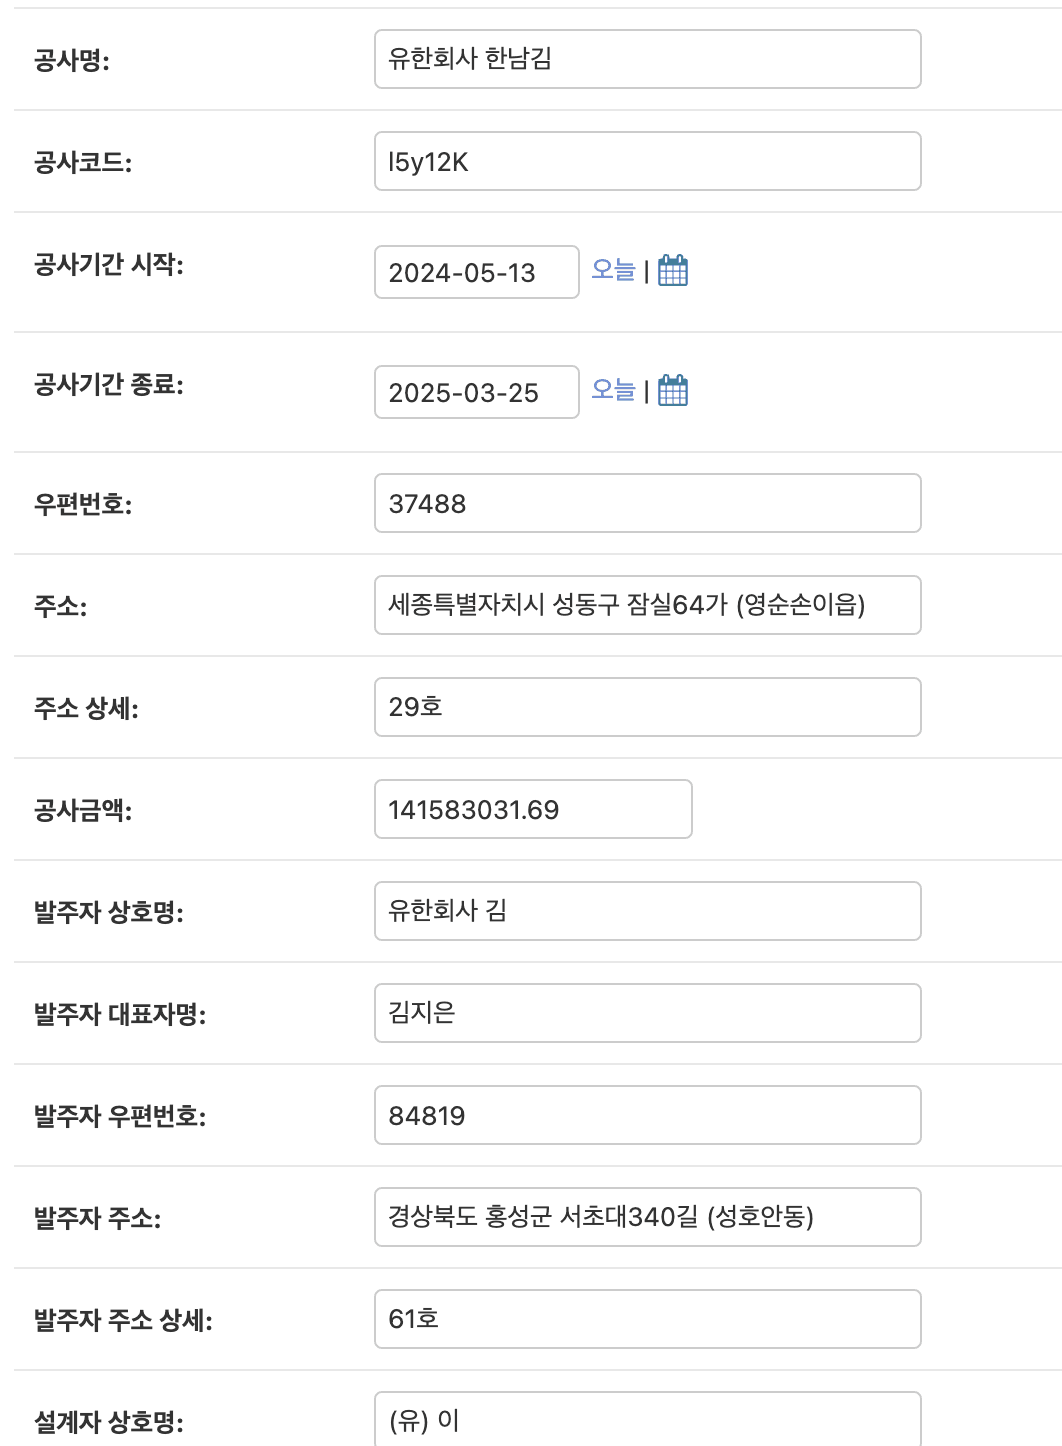This screenshot has height=1446, width=1062.
Task: Edit the 발주자 주소 상세 field
Action: [x=647, y=1319]
